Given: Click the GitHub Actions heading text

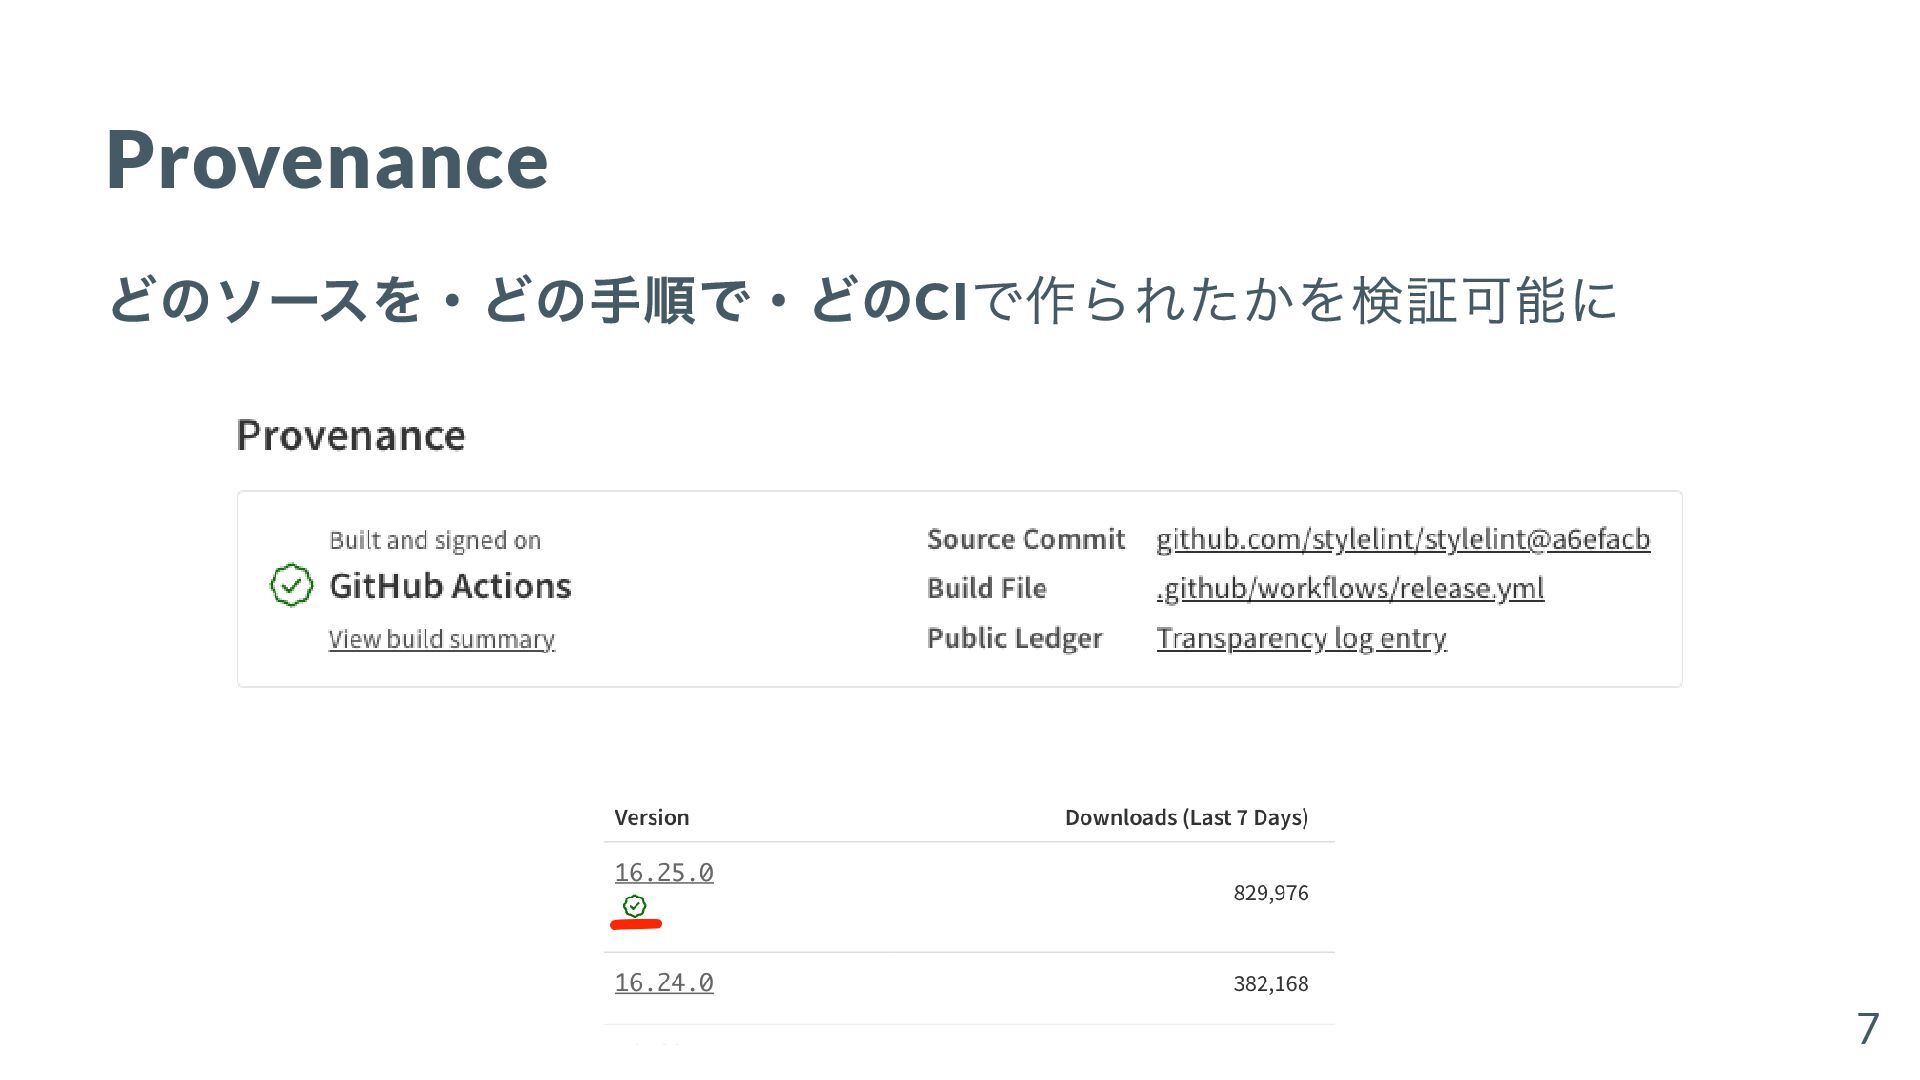Looking at the screenshot, I should pyautogui.click(x=450, y=585).
